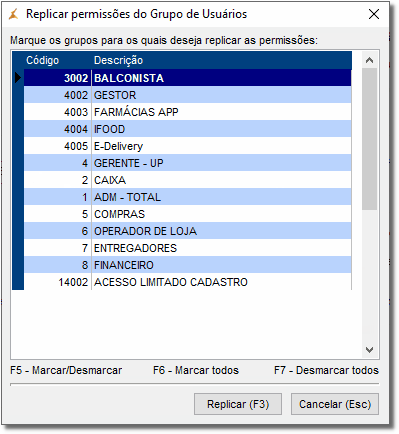The width and height of the screenshot is (399, 434).
Task: Click the current-row arrow indicator beside BALCONISTA
Action: (x=18, y=78)
